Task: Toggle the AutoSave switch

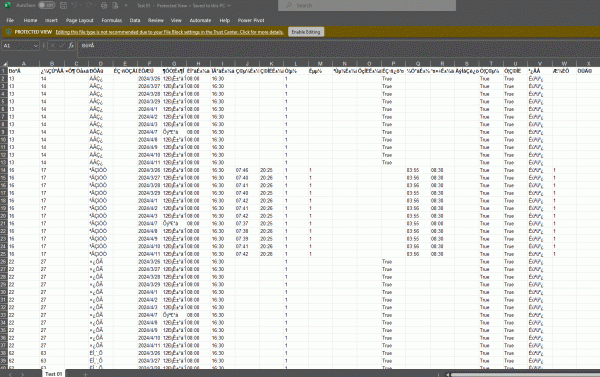Action: point(46,5)
